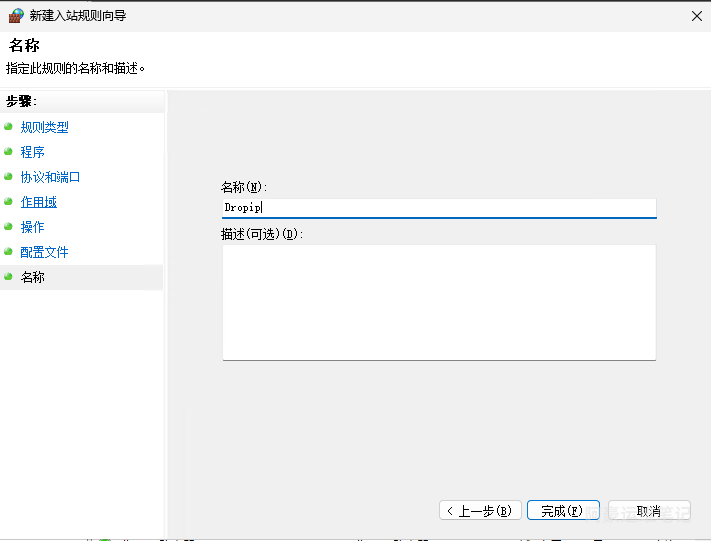Image resolution: width=711 pixels, height=541 pixels.
Task: Open the 程序 step in sidebar
Action: pos(33,152)
